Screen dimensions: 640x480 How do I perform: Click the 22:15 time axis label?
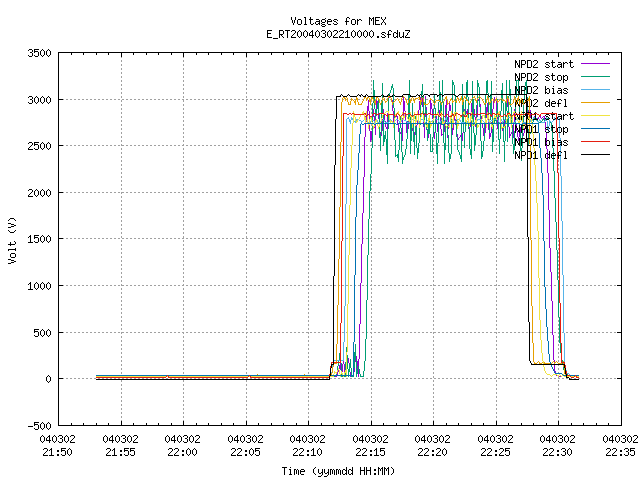(x=370, y=452)
